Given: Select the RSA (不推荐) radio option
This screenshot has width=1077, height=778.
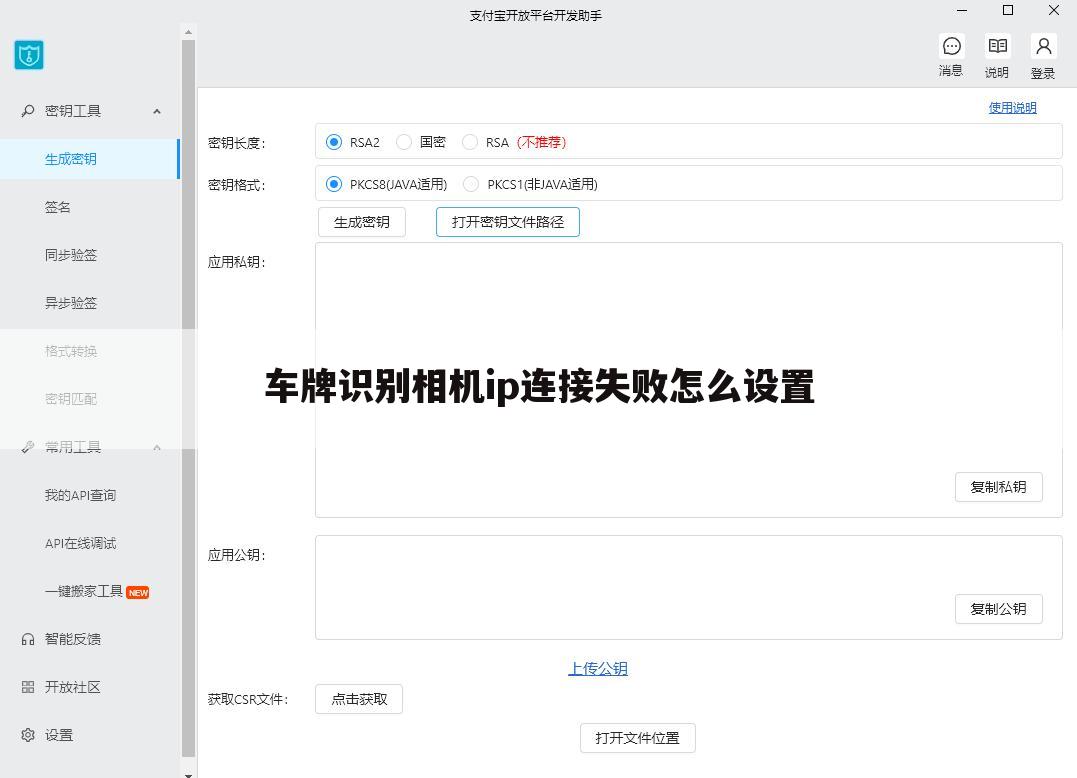Looking at the screenshot, I should pos(470,142).
